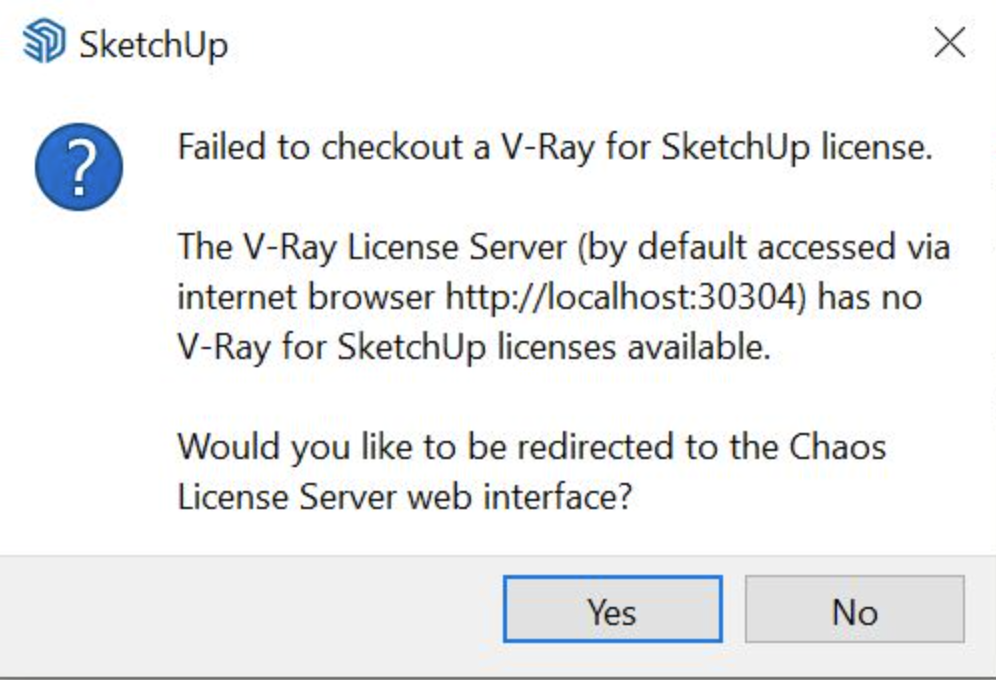This screenshot has width=996, height=680.
Task: Click the 'Failed to checkout' message line
Action: (555, 148)
